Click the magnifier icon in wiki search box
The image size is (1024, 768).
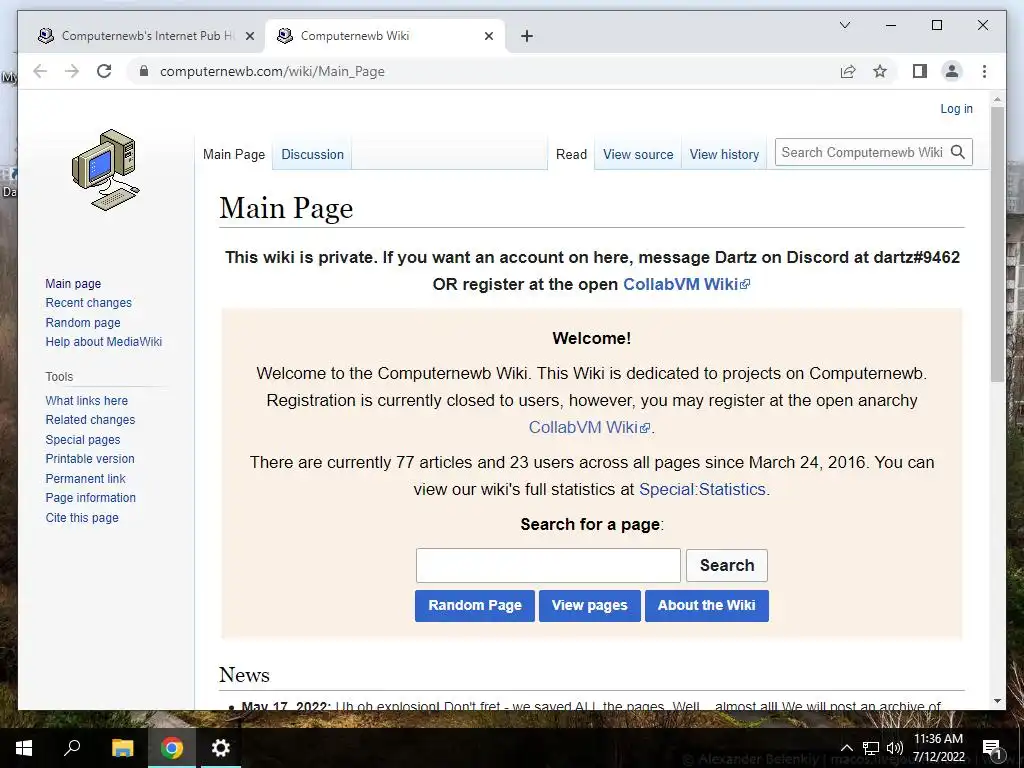pos(958,152)
